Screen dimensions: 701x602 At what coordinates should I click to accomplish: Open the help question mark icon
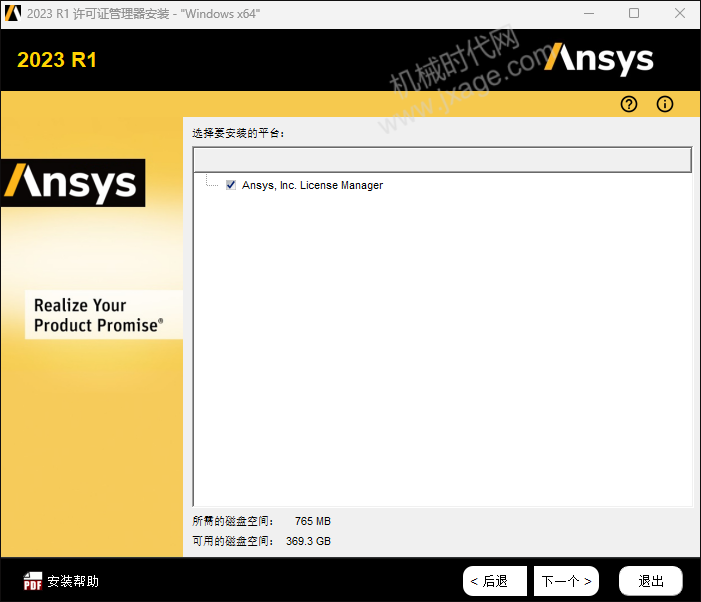coord(629,104)
